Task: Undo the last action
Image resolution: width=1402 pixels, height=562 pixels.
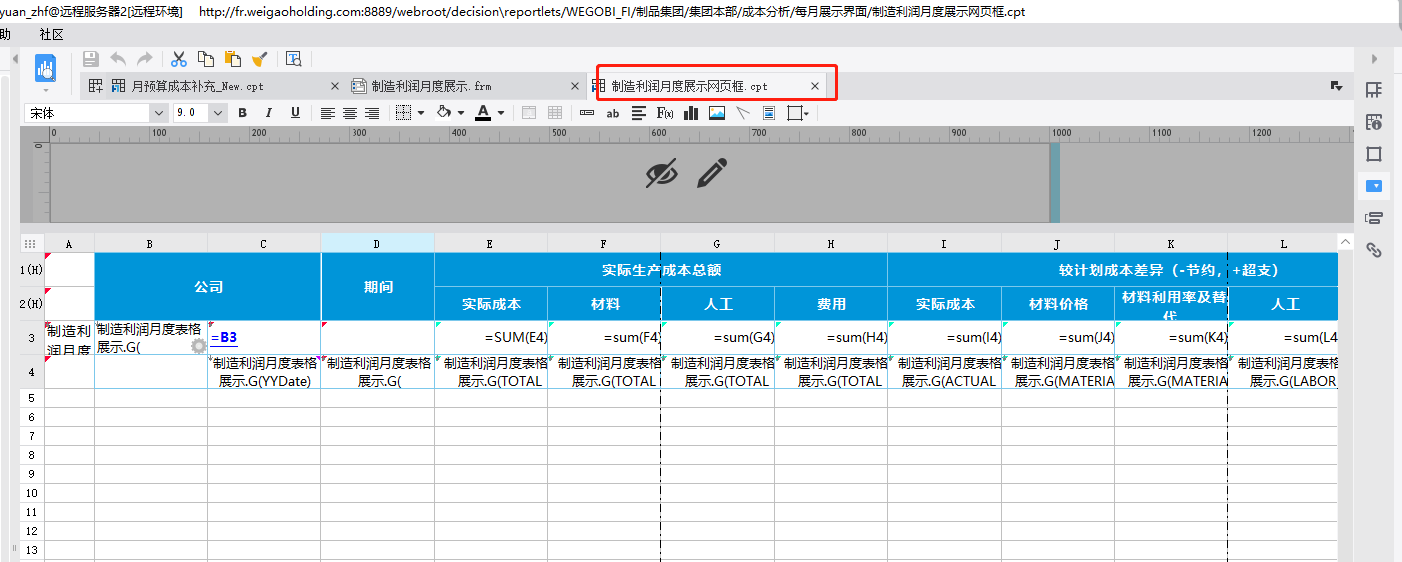Action: [x=118, y=59]
